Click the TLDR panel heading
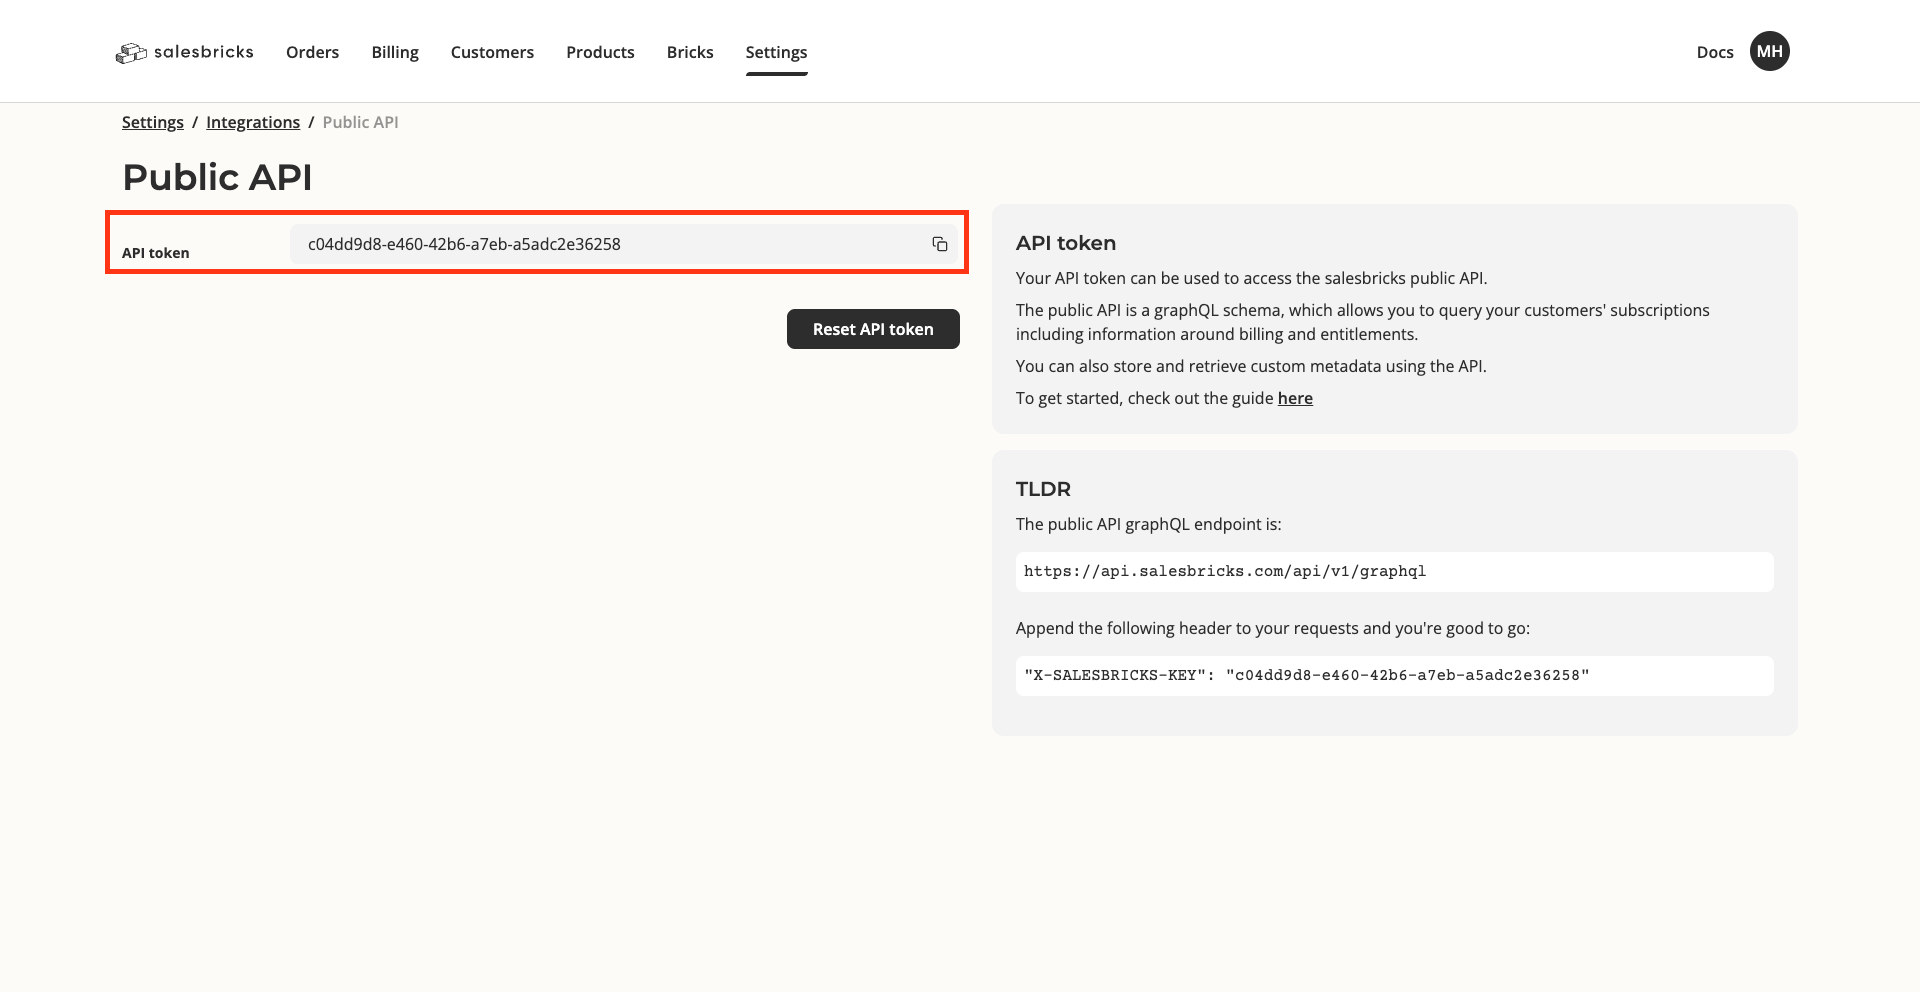Viewport: 1920px width, 992px height. click(1043, 489)
